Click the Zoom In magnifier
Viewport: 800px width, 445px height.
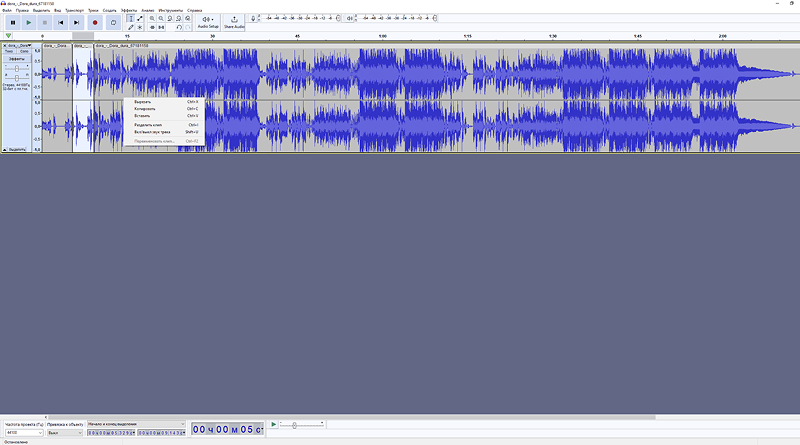pyautogui.click(x=152, y=18)
